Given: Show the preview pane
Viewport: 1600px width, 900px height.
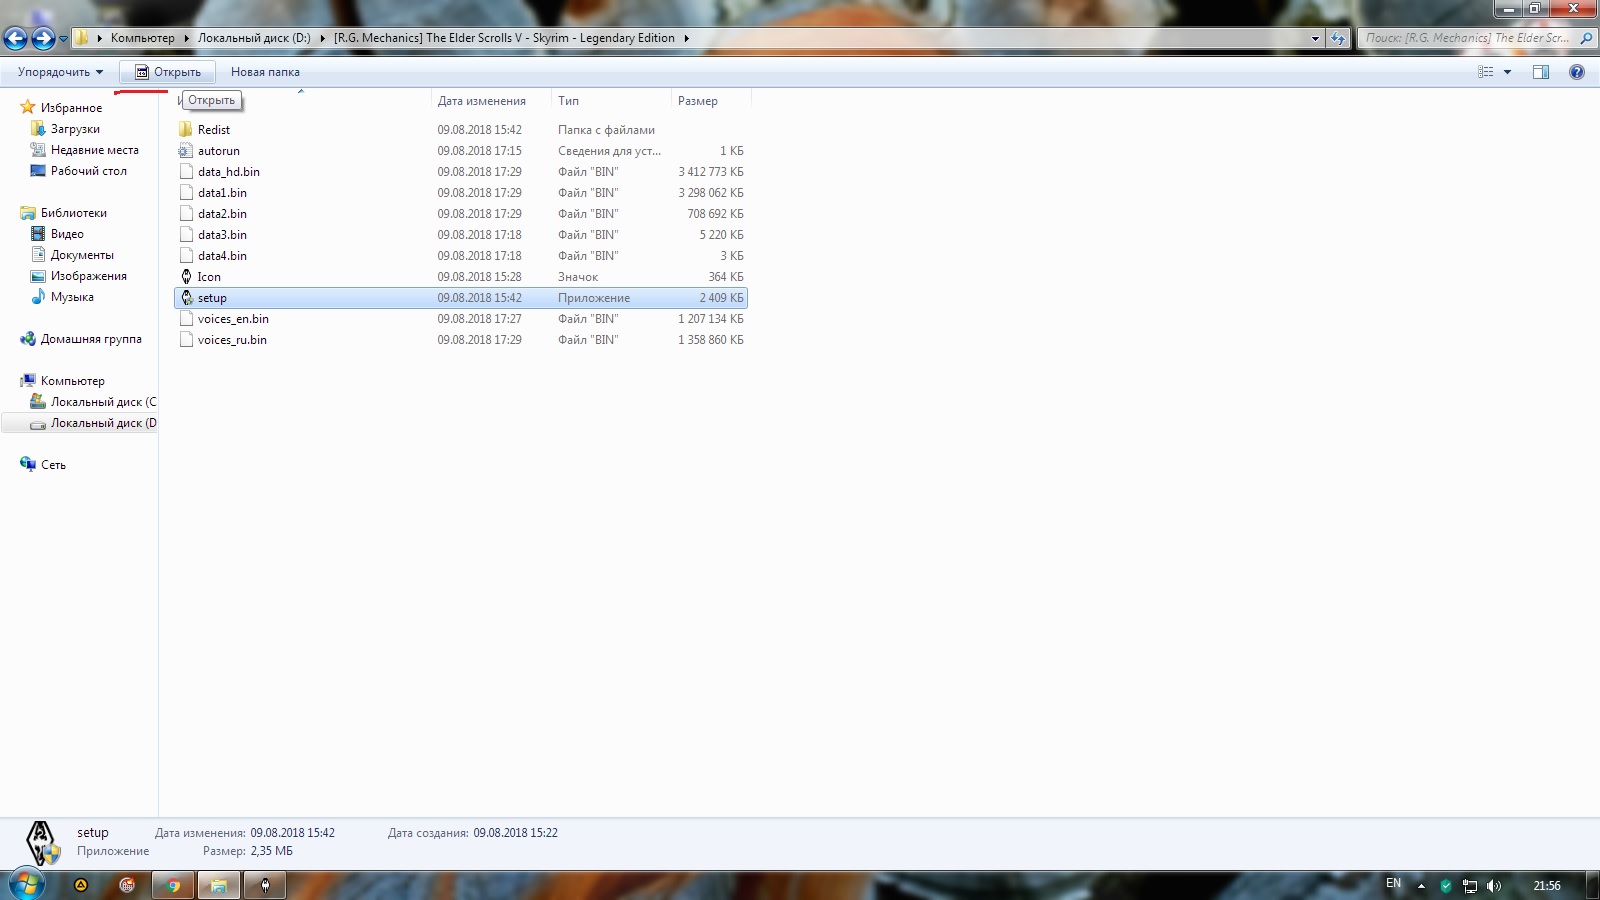Looking at the screenshot, I should pyautogui.click(x=1541, y=72).
